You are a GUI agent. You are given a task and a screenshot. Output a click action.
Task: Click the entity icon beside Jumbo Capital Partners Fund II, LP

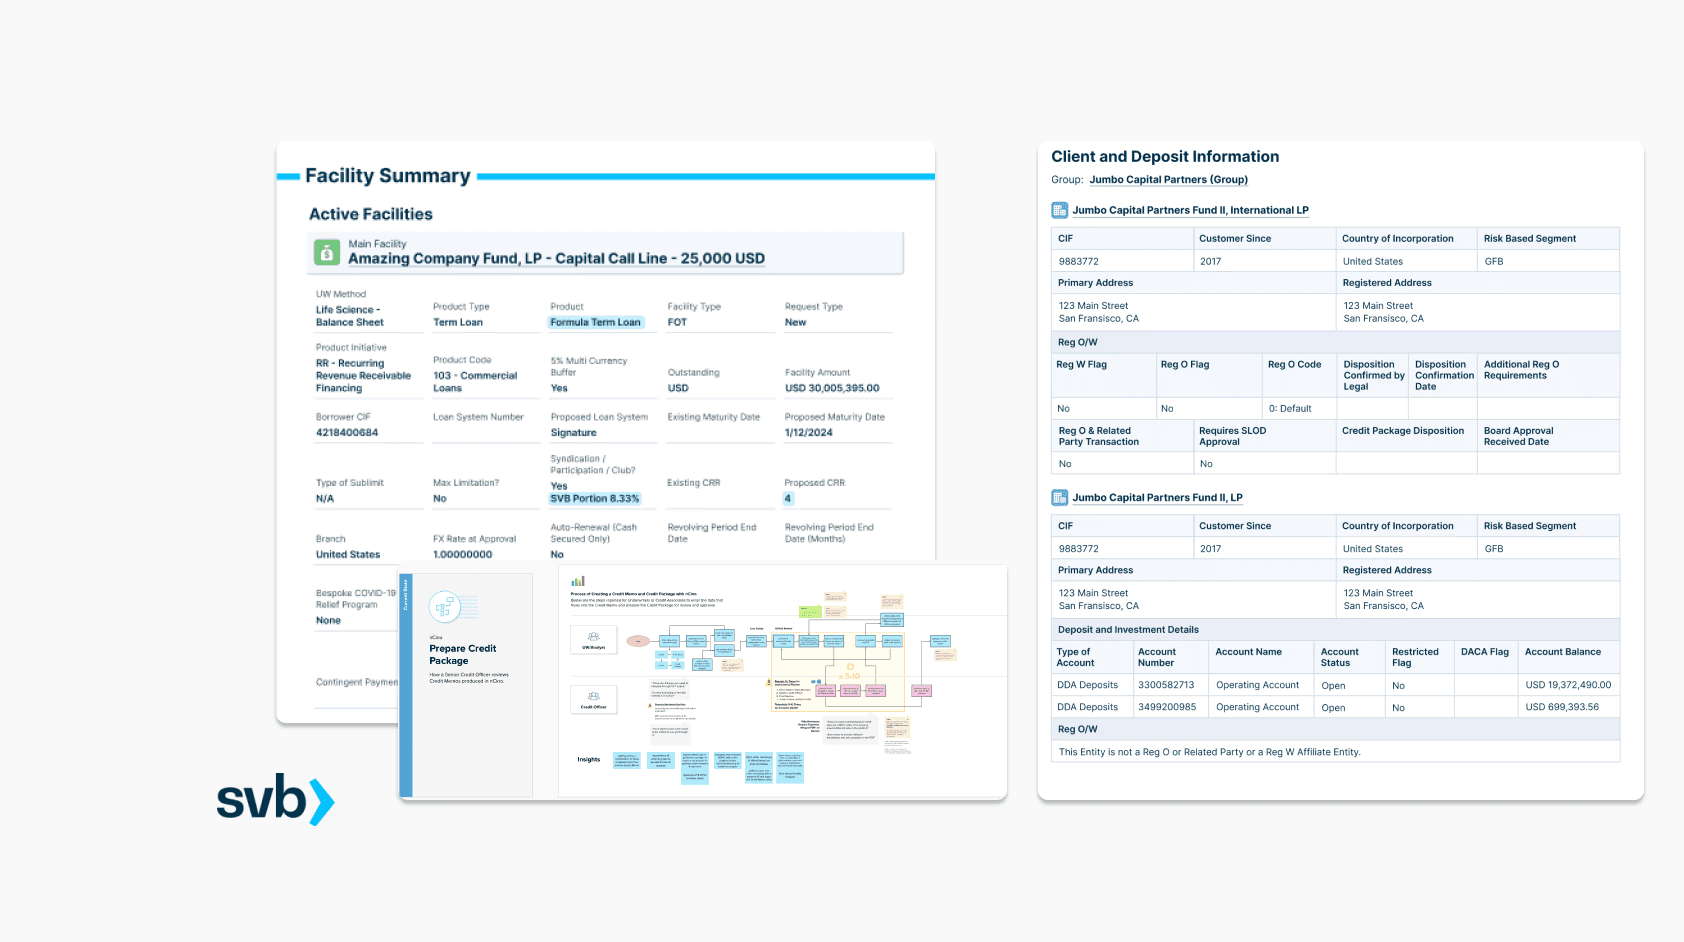click(x=1060, y=497)
